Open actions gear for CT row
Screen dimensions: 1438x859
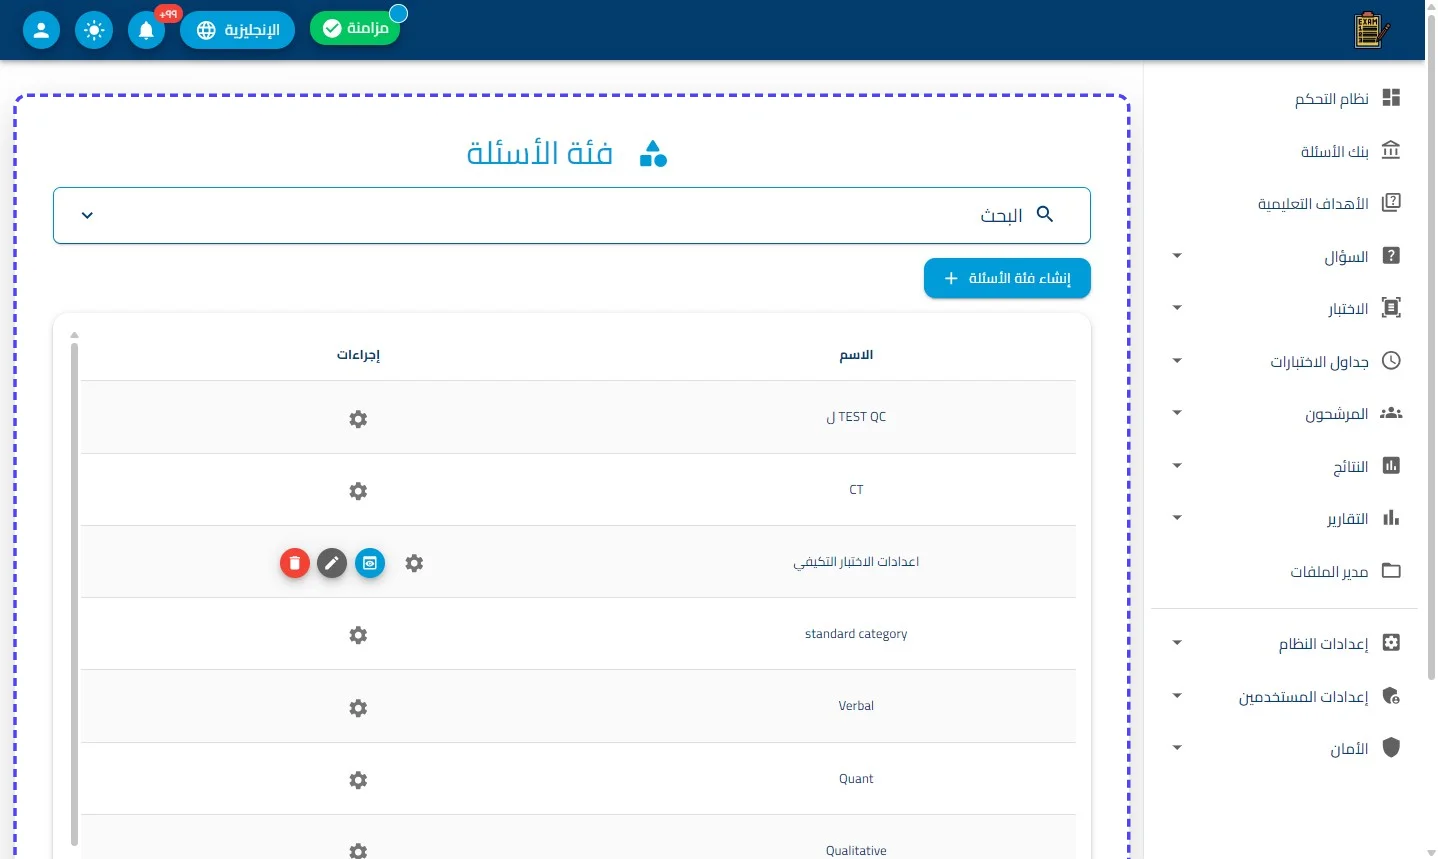(358, 491)
